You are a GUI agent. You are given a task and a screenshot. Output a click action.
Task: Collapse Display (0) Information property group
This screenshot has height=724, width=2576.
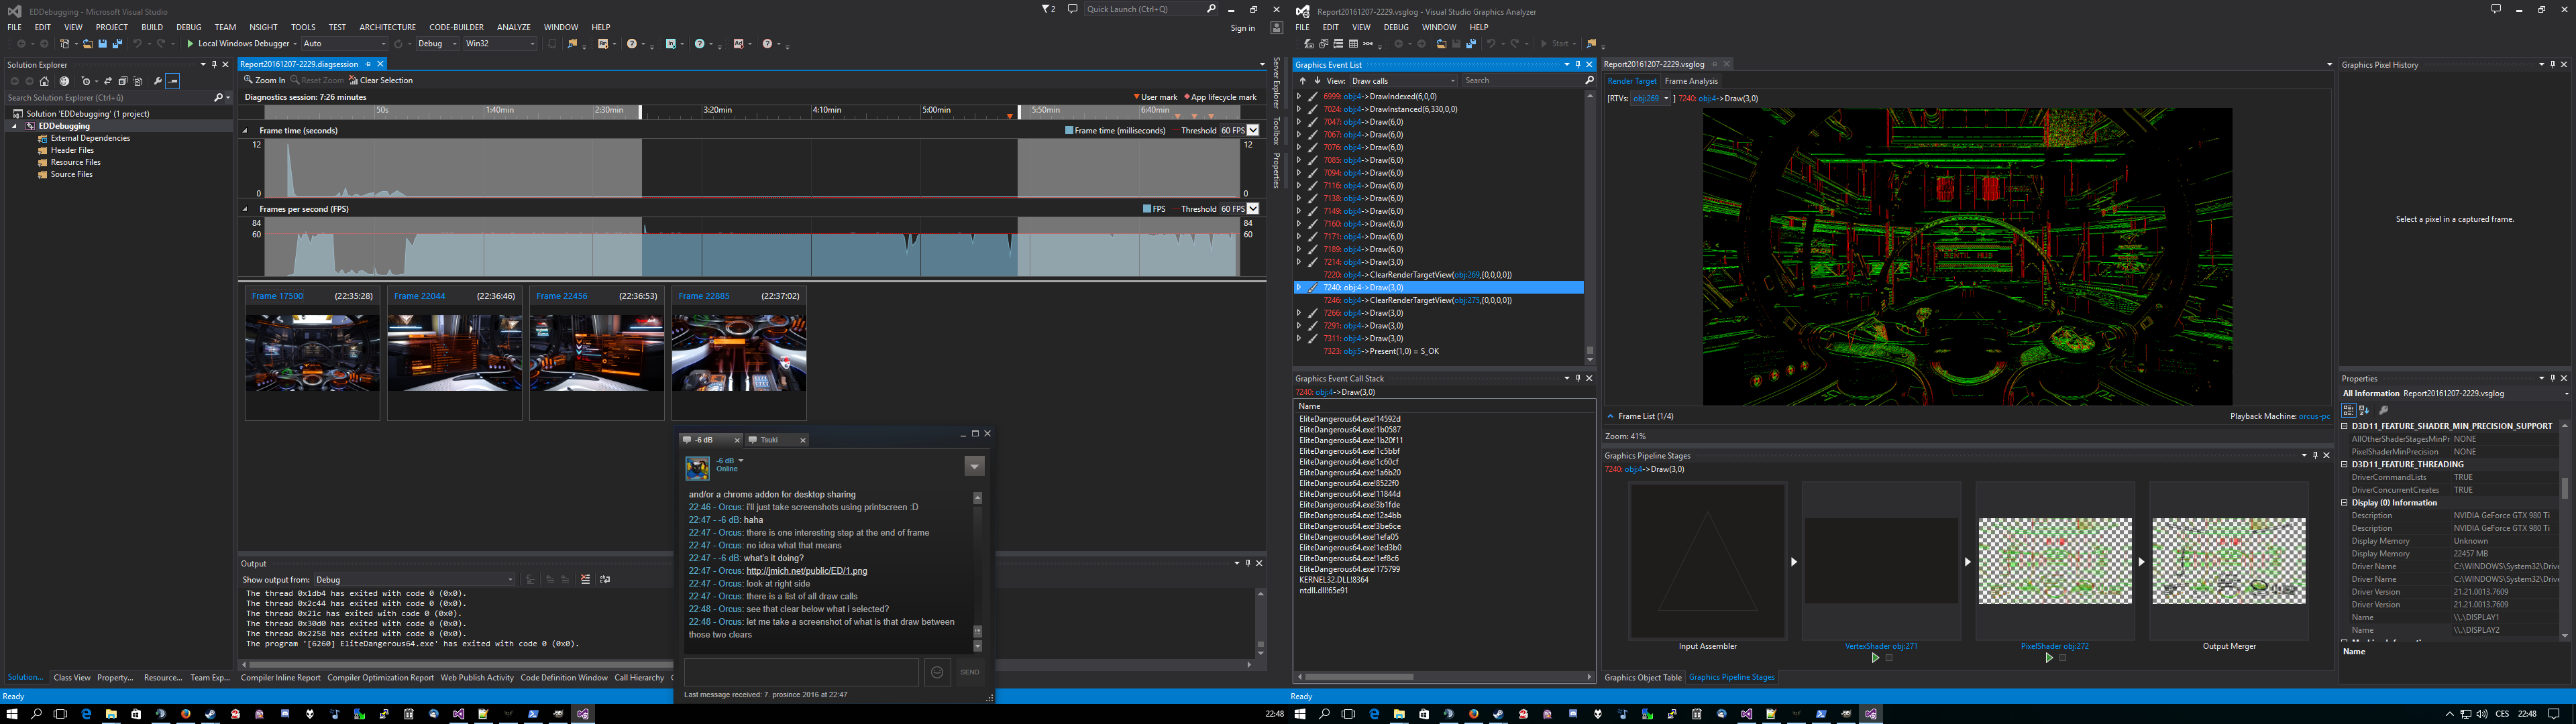point(2344,503)
